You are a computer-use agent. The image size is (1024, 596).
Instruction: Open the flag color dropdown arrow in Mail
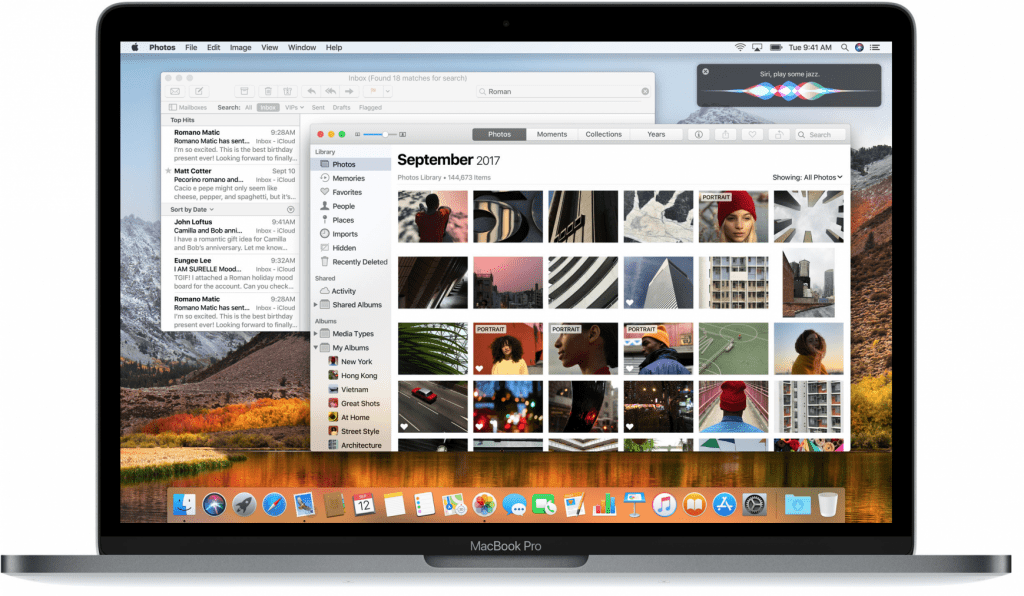(387, 91)
